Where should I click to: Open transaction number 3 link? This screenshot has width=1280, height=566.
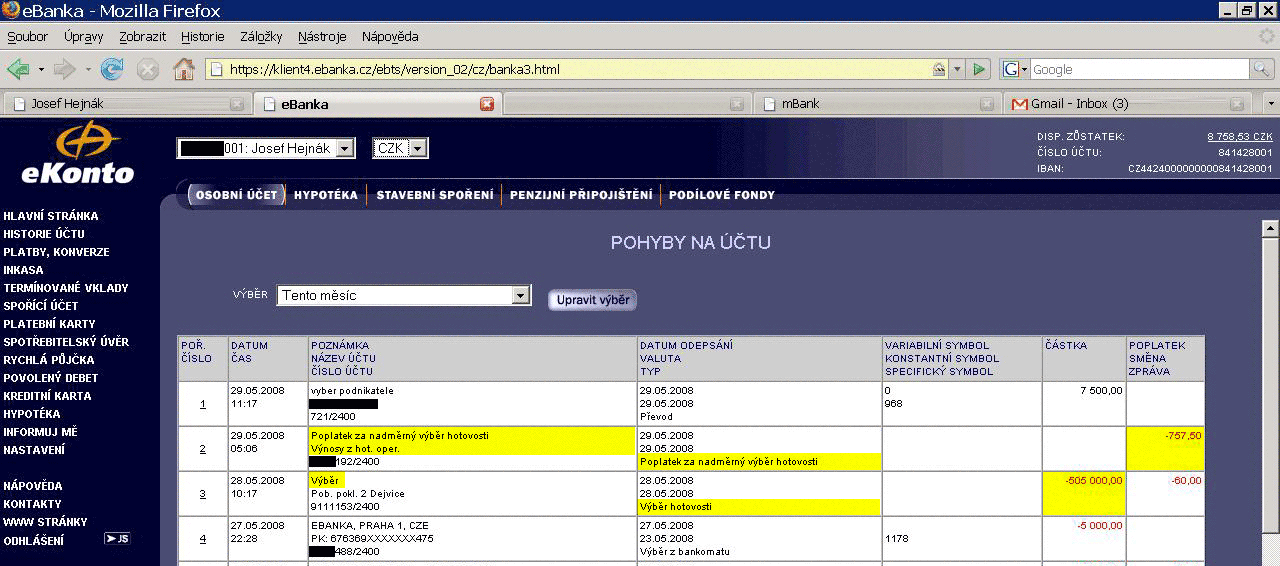202,494
